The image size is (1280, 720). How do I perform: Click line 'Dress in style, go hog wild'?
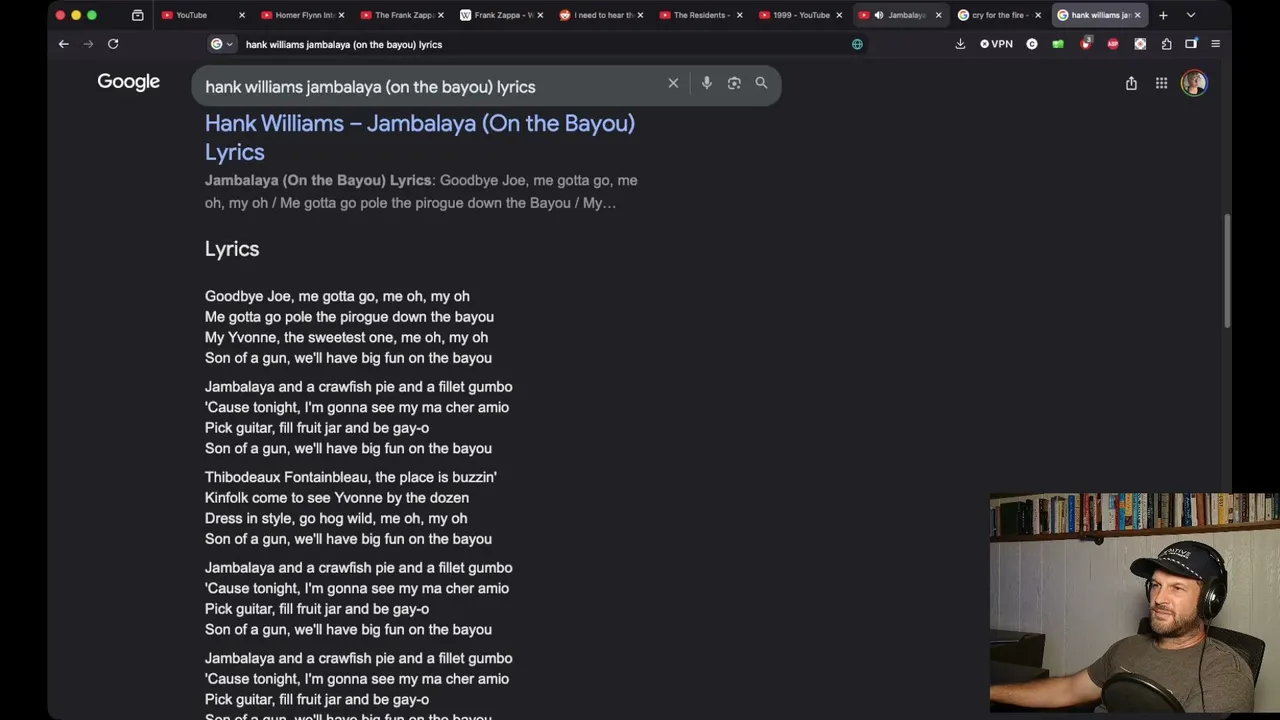[x=336, y=518]
